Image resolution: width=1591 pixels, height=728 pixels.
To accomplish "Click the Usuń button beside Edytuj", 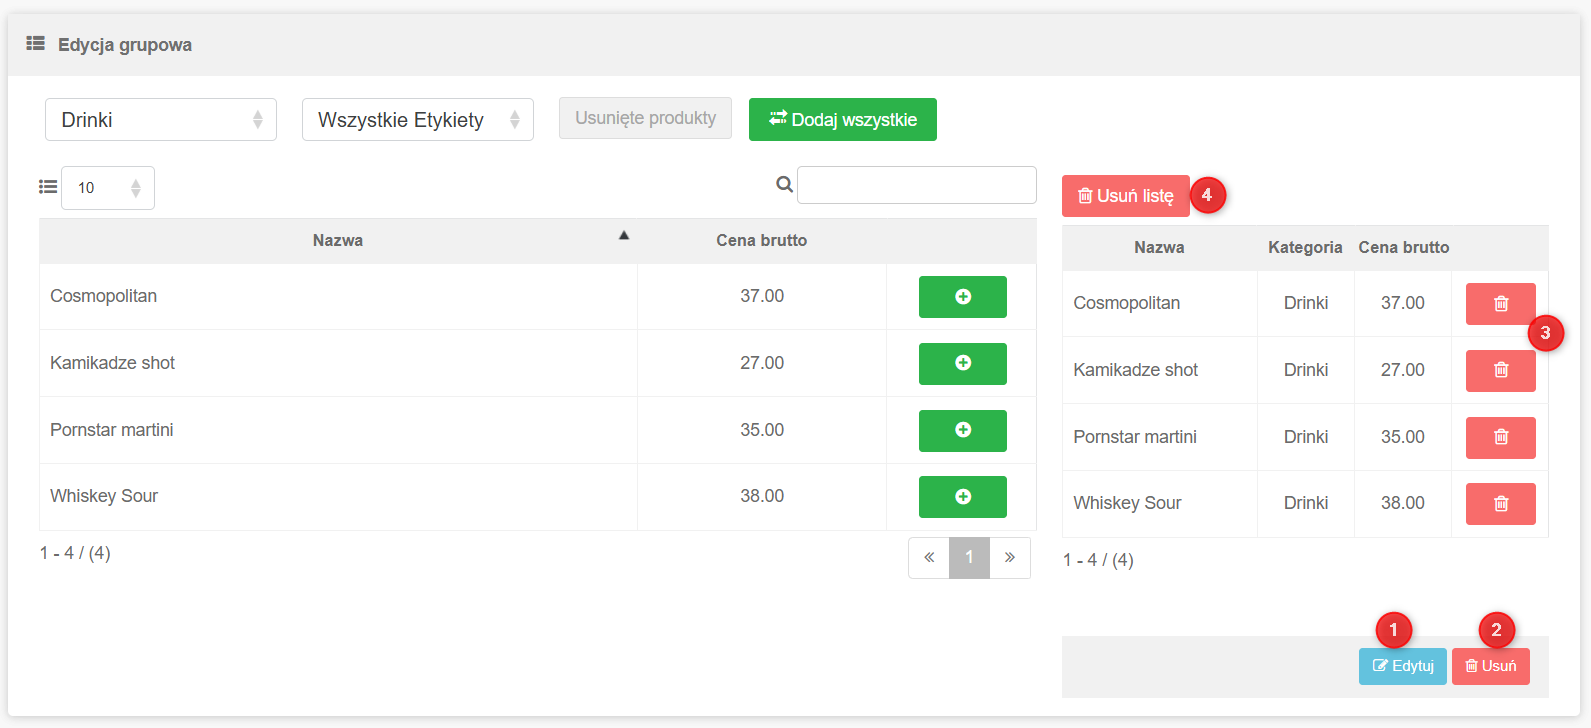I will click(1490, 666).
